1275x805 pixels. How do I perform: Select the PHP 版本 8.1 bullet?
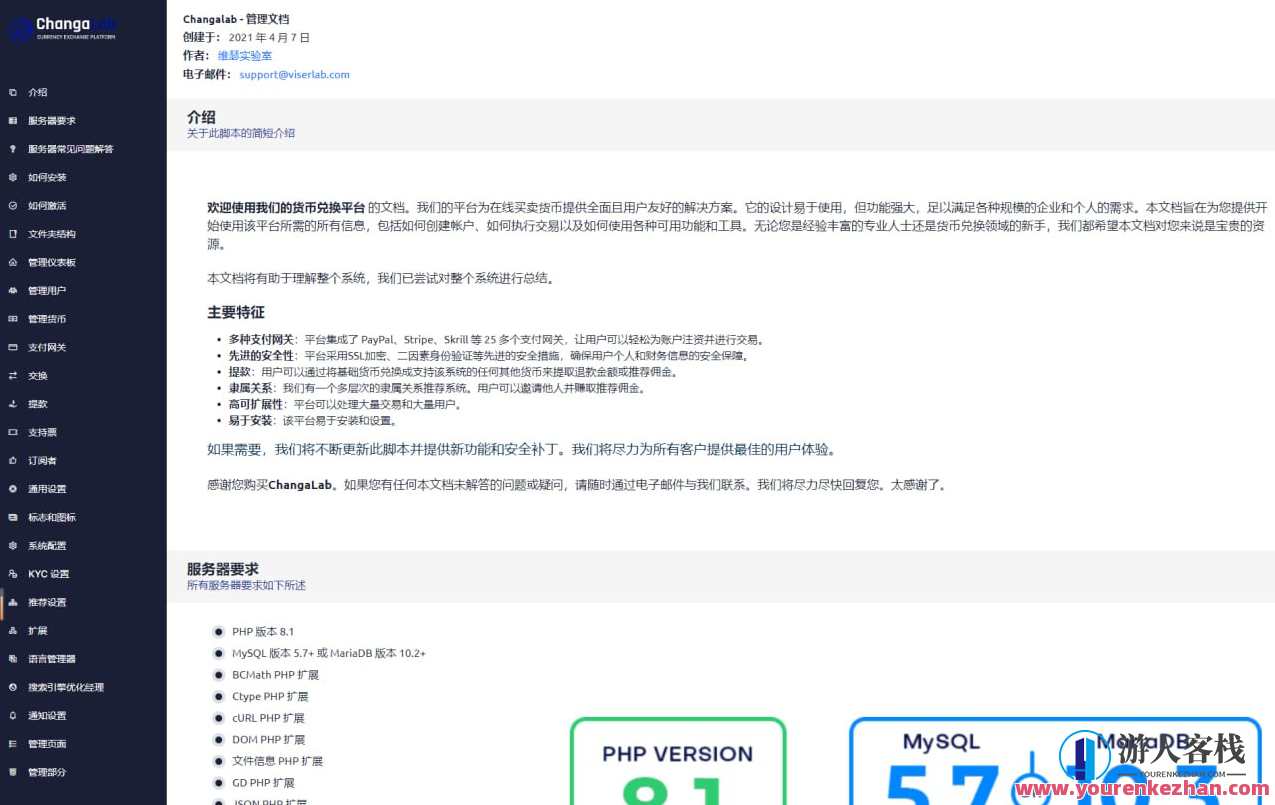point(218,631)
